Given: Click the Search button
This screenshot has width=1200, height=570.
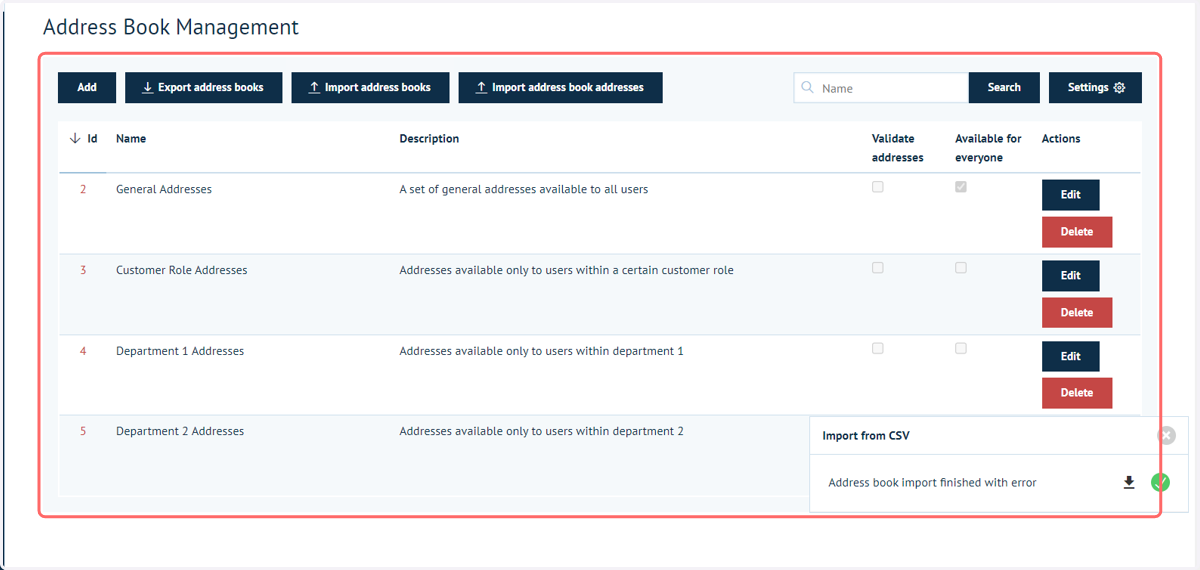Looking at the screenshot, I should (x=1004, y=87).
